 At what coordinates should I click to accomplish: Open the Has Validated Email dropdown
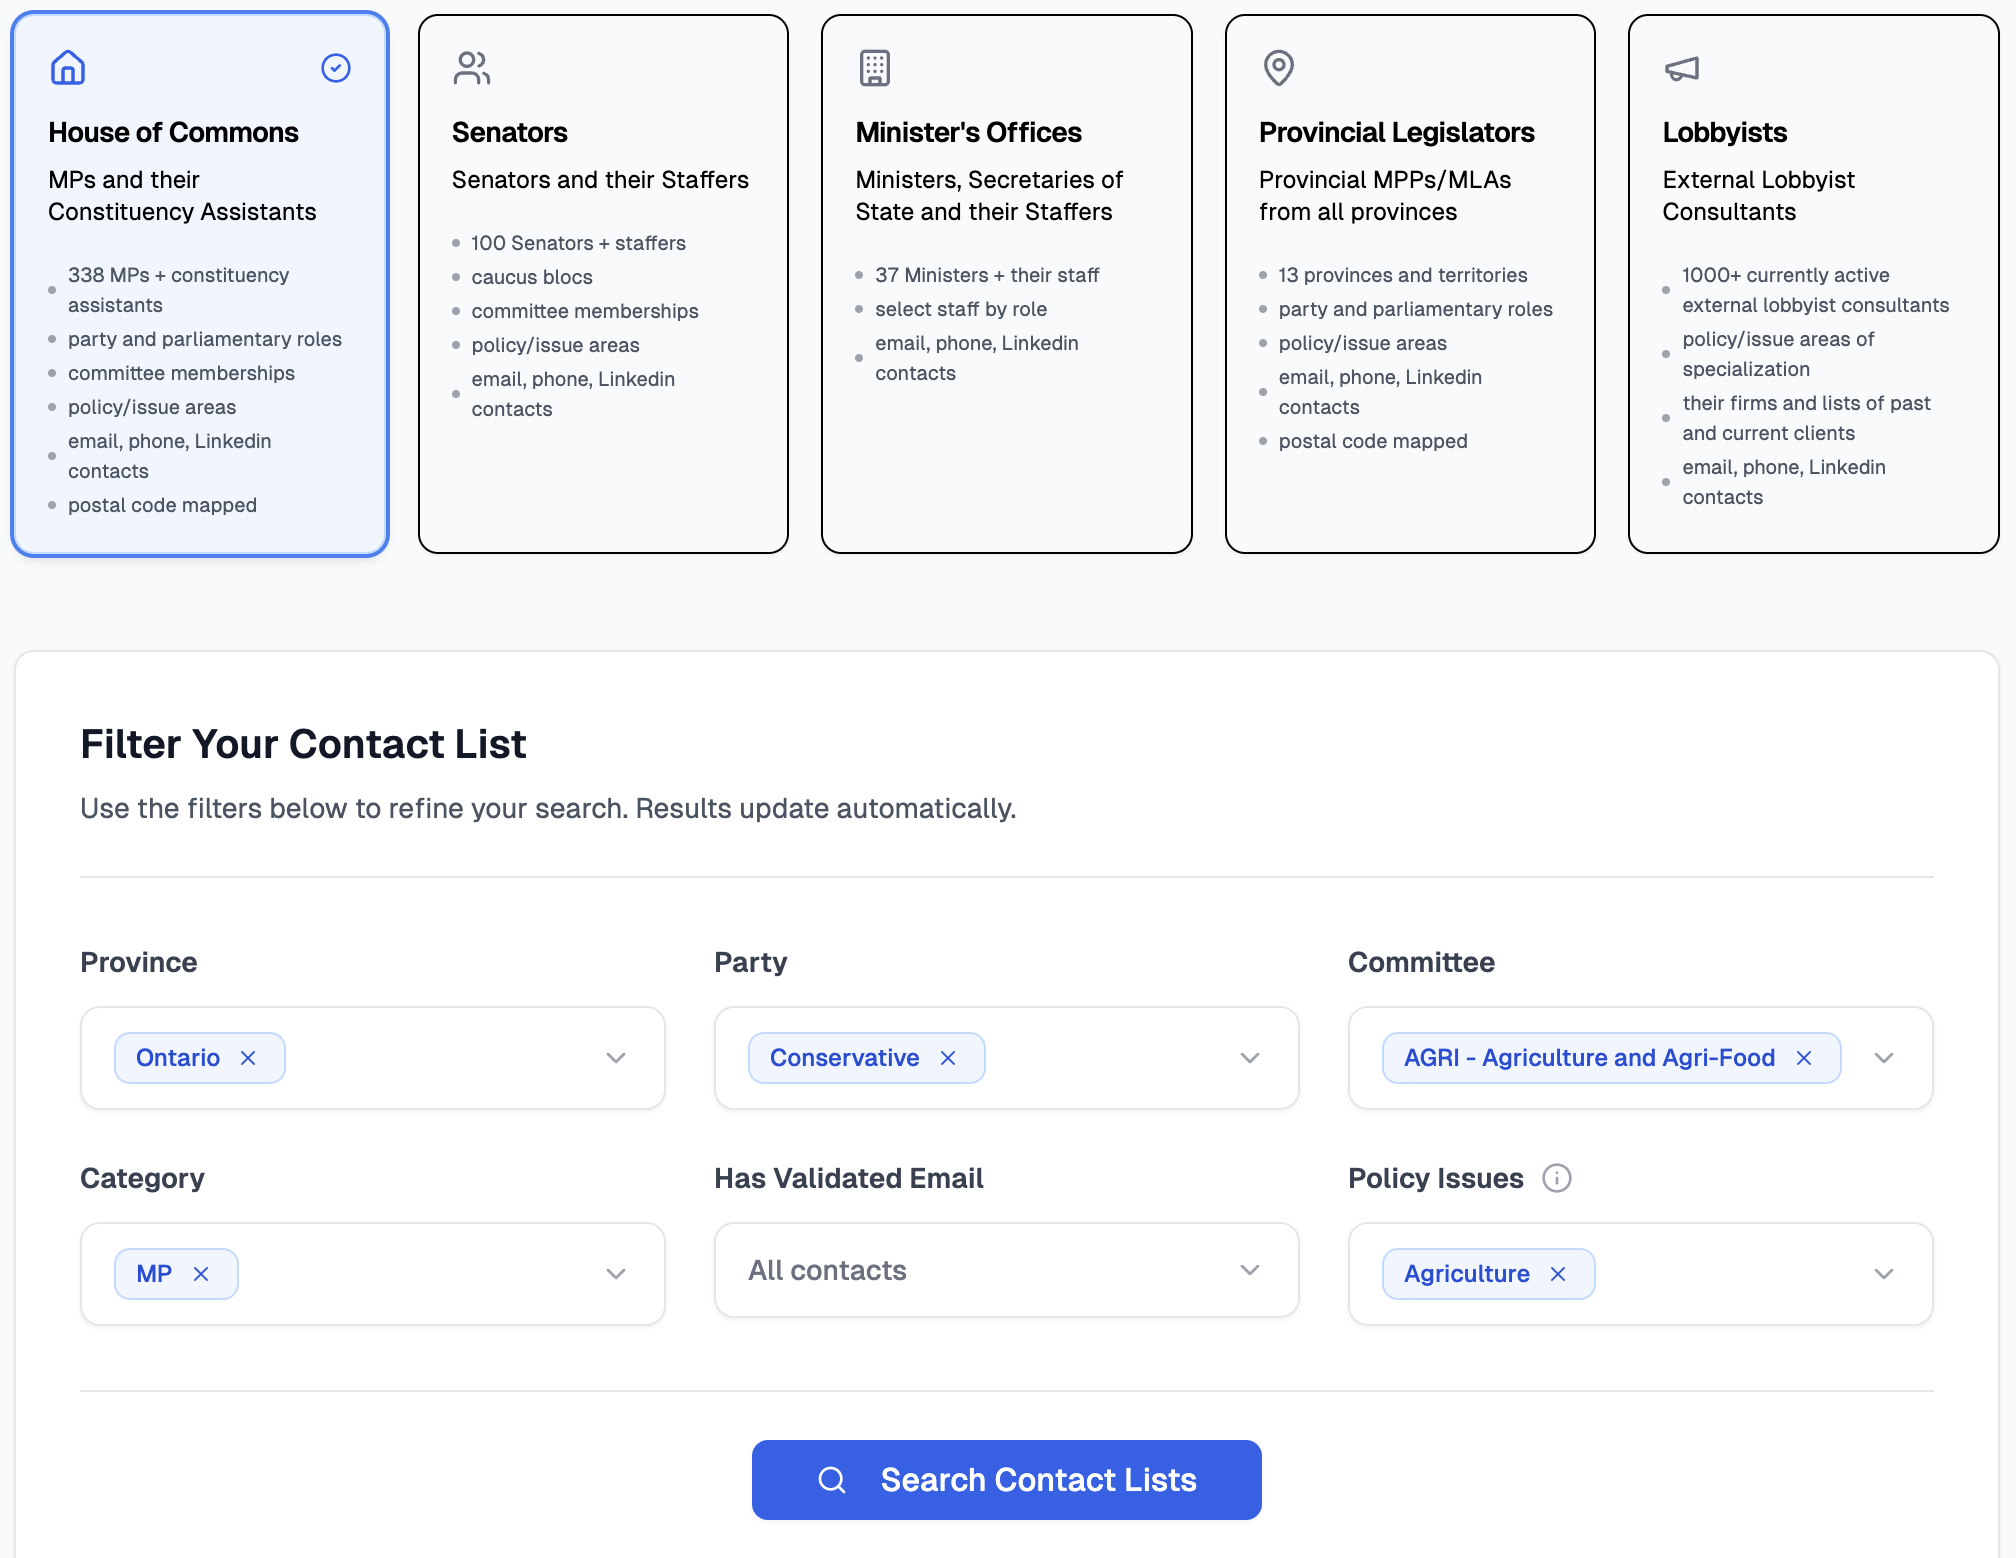point(1006,1270)
